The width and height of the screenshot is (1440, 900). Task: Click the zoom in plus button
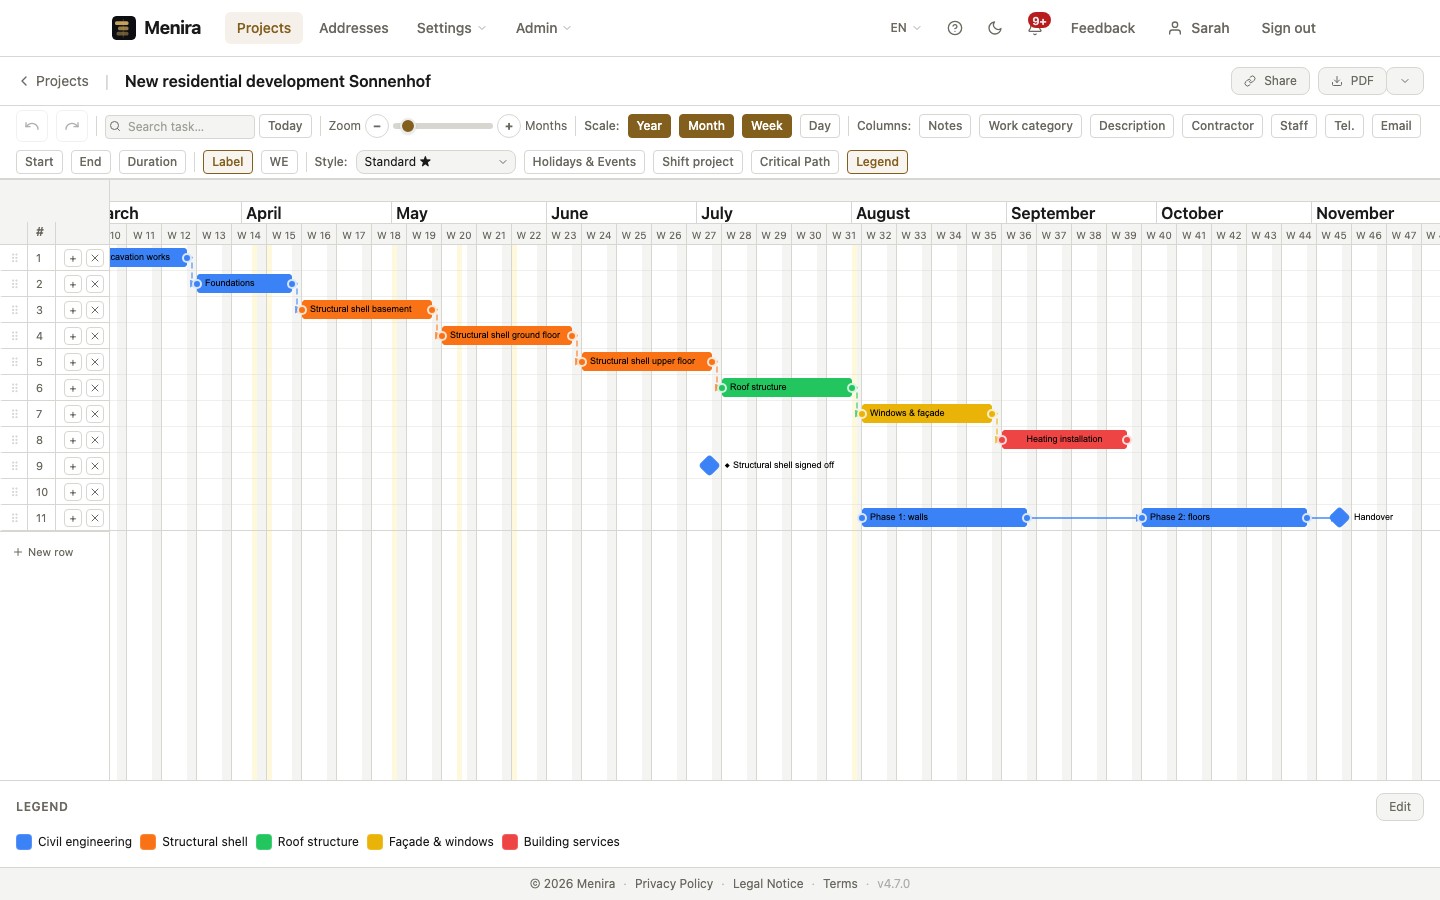tap(509, 126)
